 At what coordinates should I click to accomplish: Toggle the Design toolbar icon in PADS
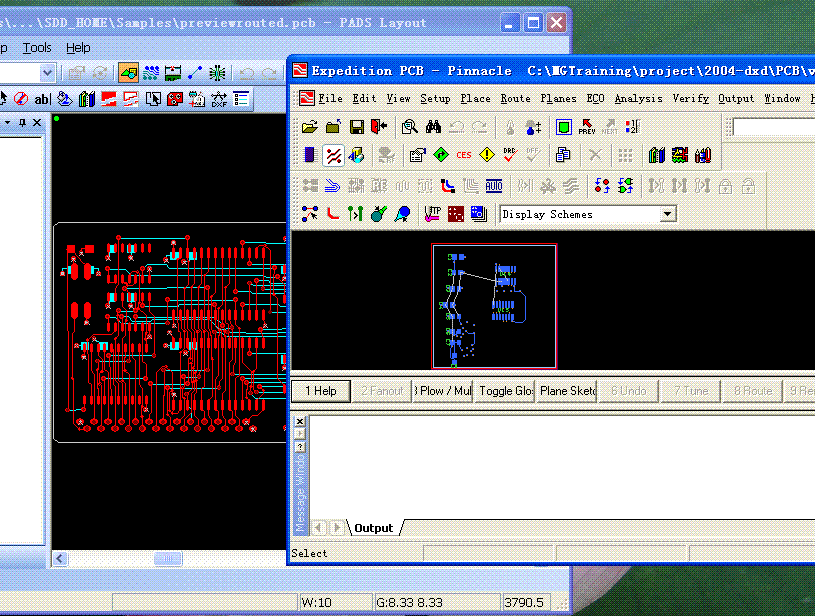pos(151,73)
